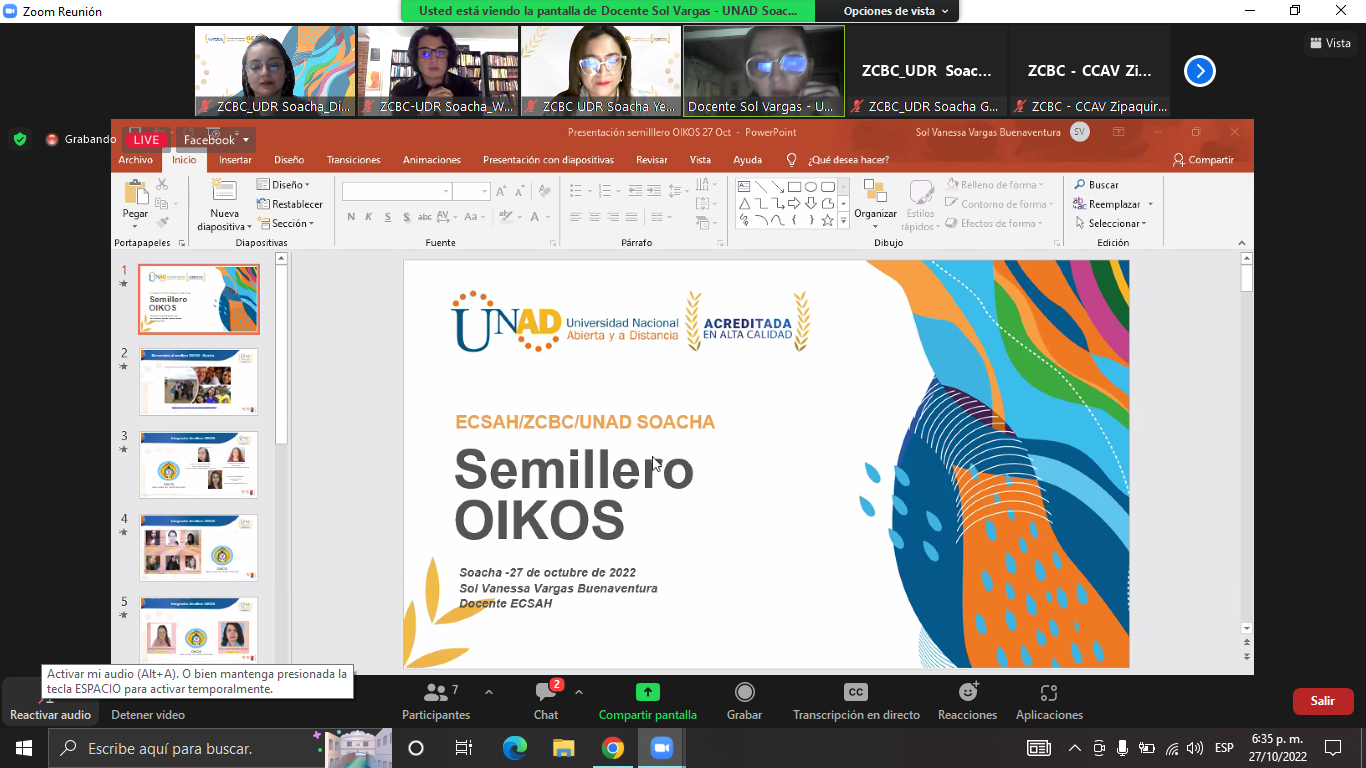Select slide 2 thumbnail in panel
Screen dimensions: 1366x768
198,382
